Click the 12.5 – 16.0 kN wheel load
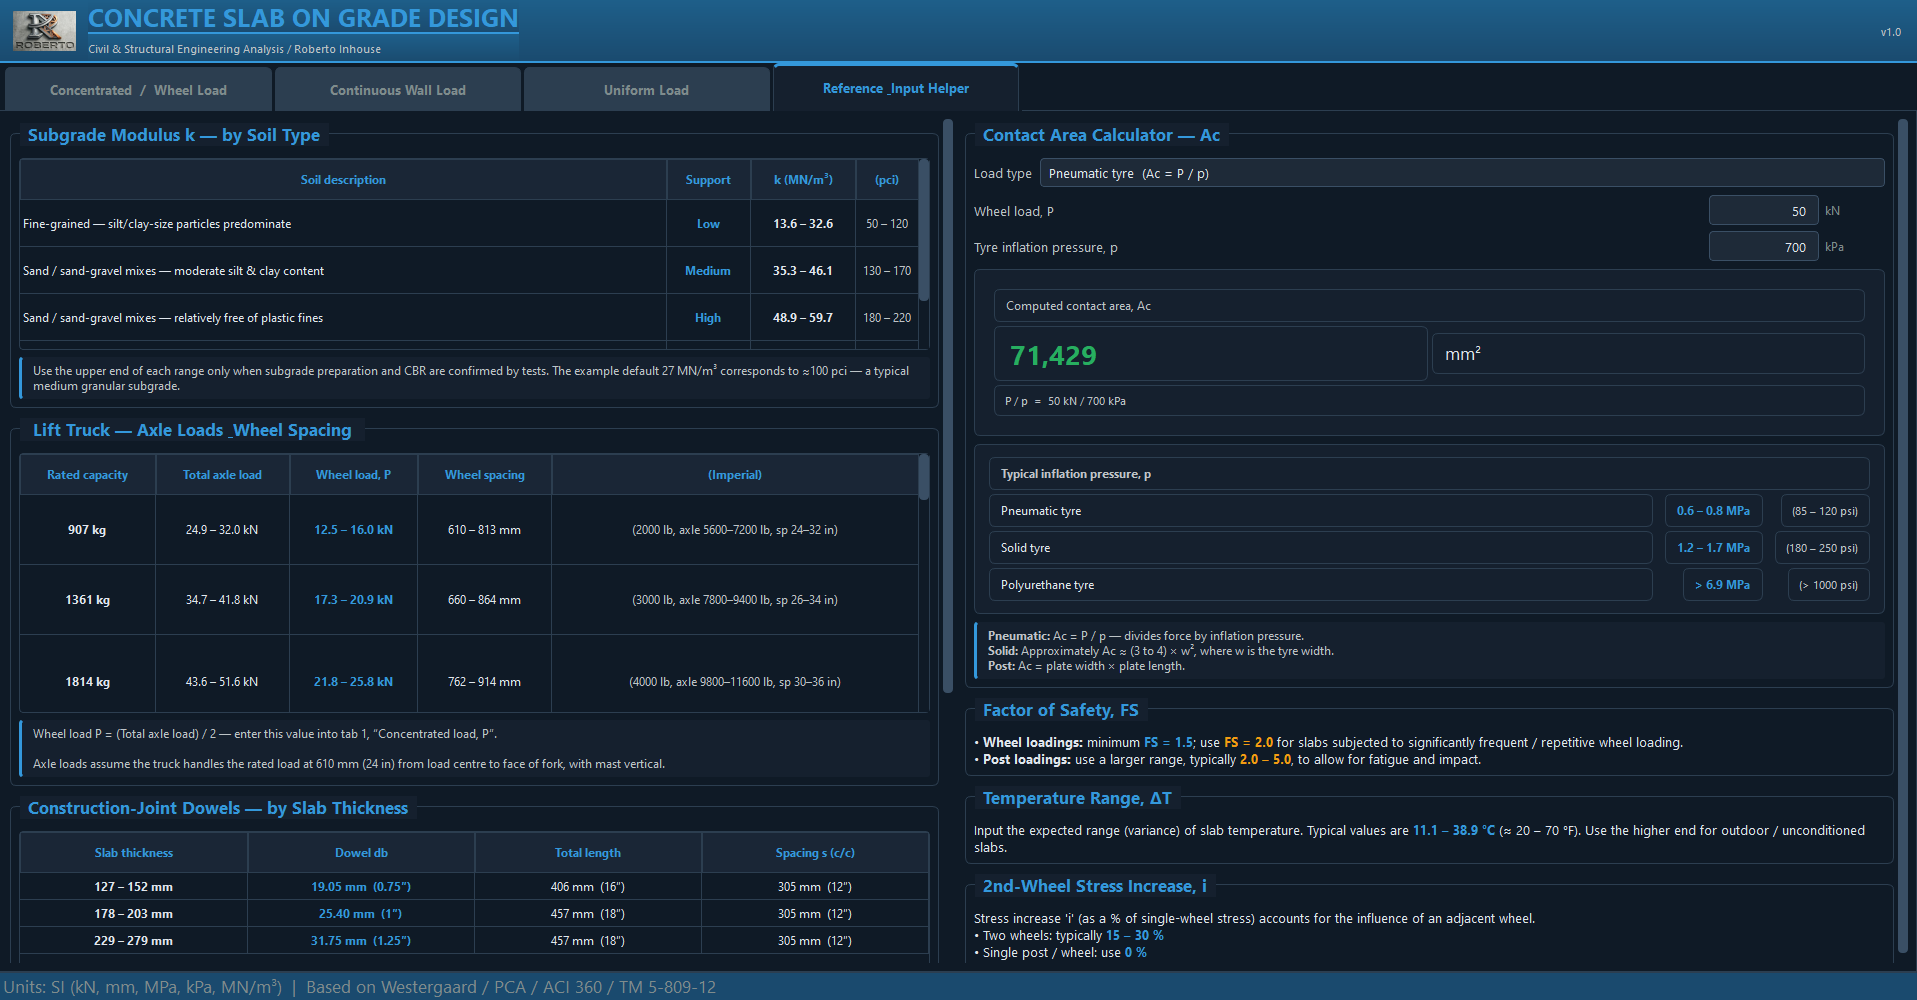The width and height of the screenshot is (1917, 1000). coord(353,530)
